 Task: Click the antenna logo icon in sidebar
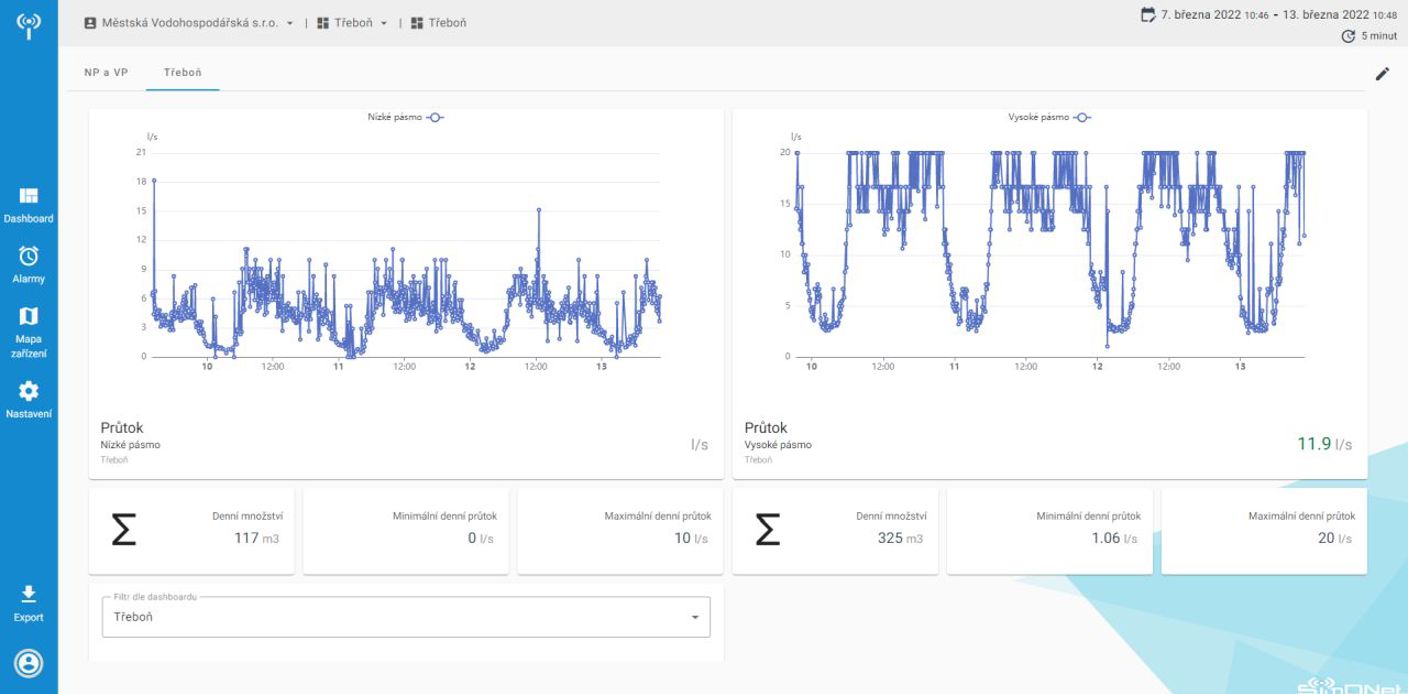[29, 26]
